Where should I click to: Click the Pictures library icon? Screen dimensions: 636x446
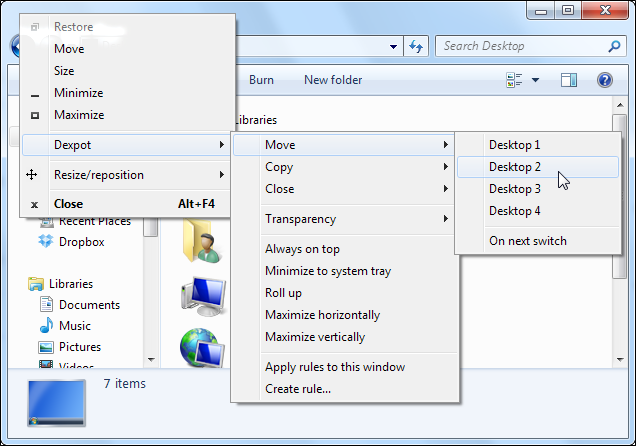click(46, 347)
